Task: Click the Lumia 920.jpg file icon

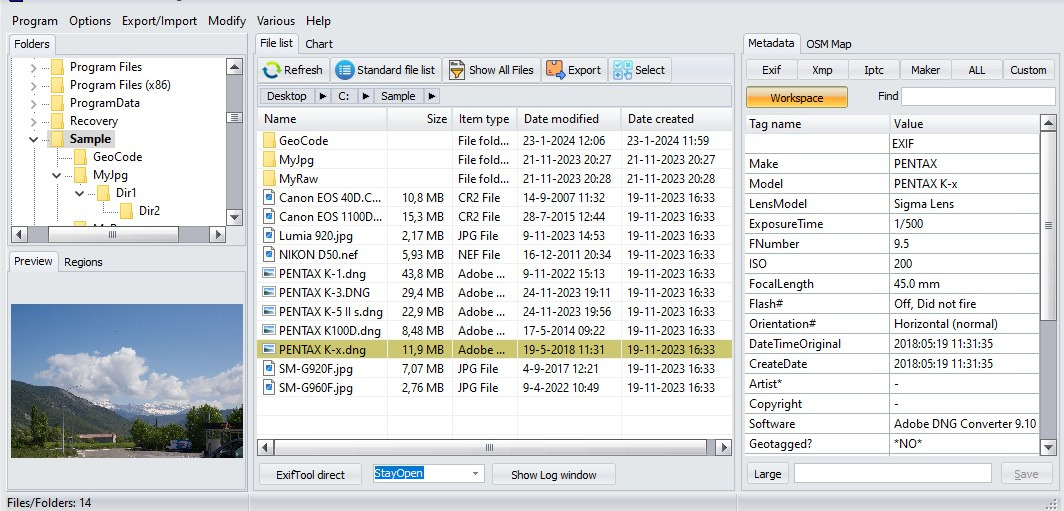Action: pos(268,236)
